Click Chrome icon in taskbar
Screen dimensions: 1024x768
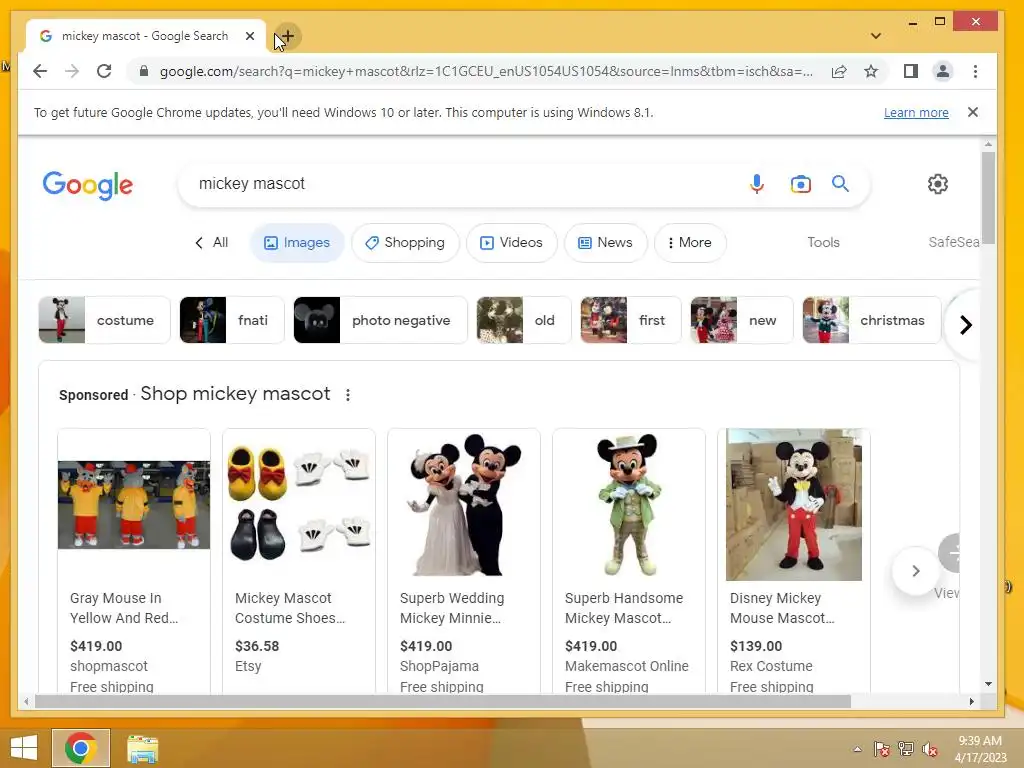click(x=80, y=748)
